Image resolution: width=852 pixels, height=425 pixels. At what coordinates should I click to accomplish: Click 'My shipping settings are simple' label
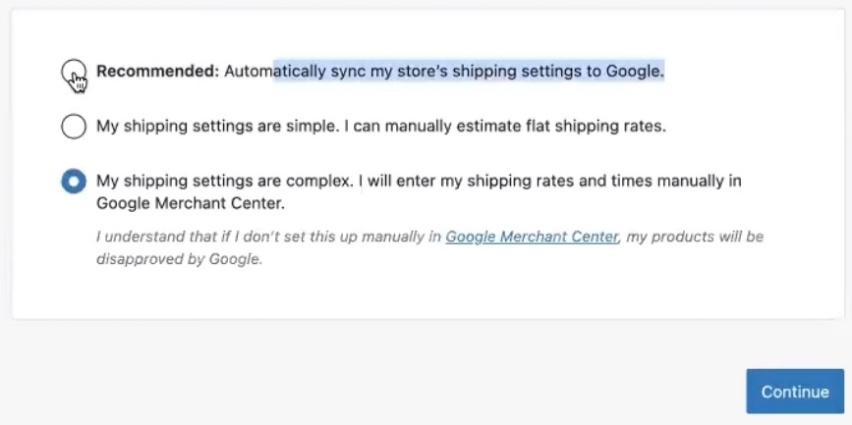point(198,127)
